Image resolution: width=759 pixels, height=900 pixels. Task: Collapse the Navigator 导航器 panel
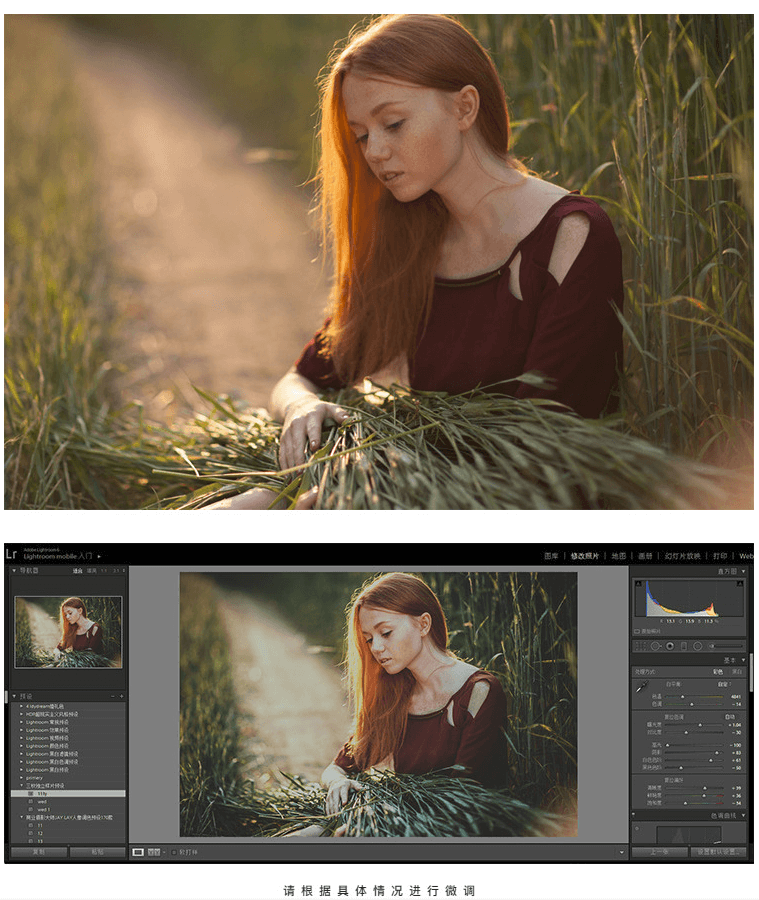tap(14, 571)
